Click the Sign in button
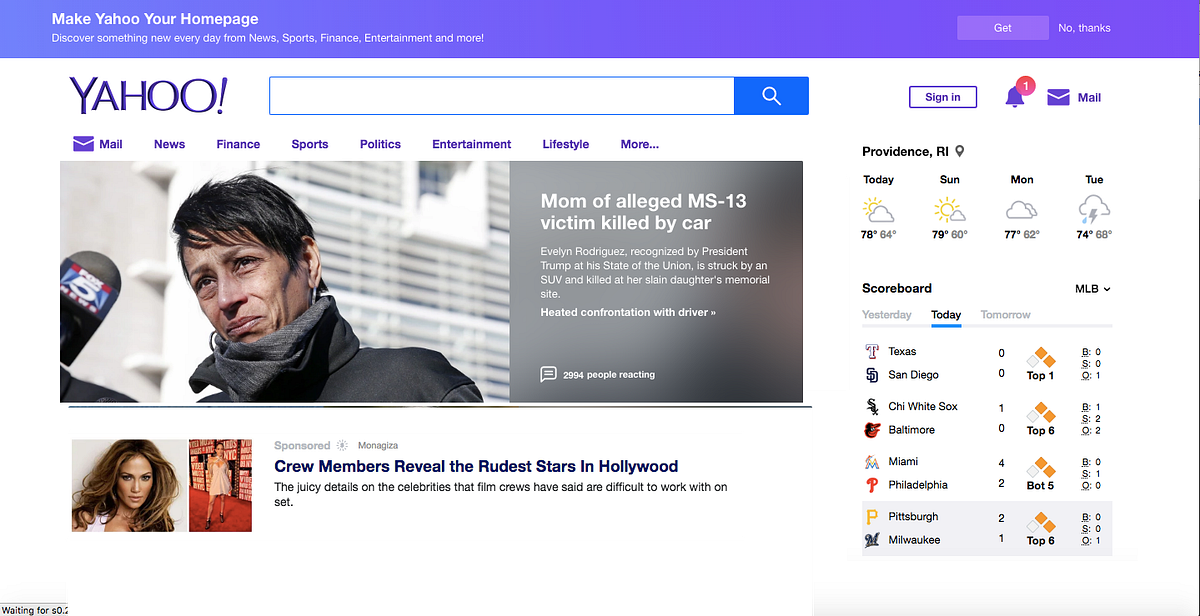 [942, 96]
